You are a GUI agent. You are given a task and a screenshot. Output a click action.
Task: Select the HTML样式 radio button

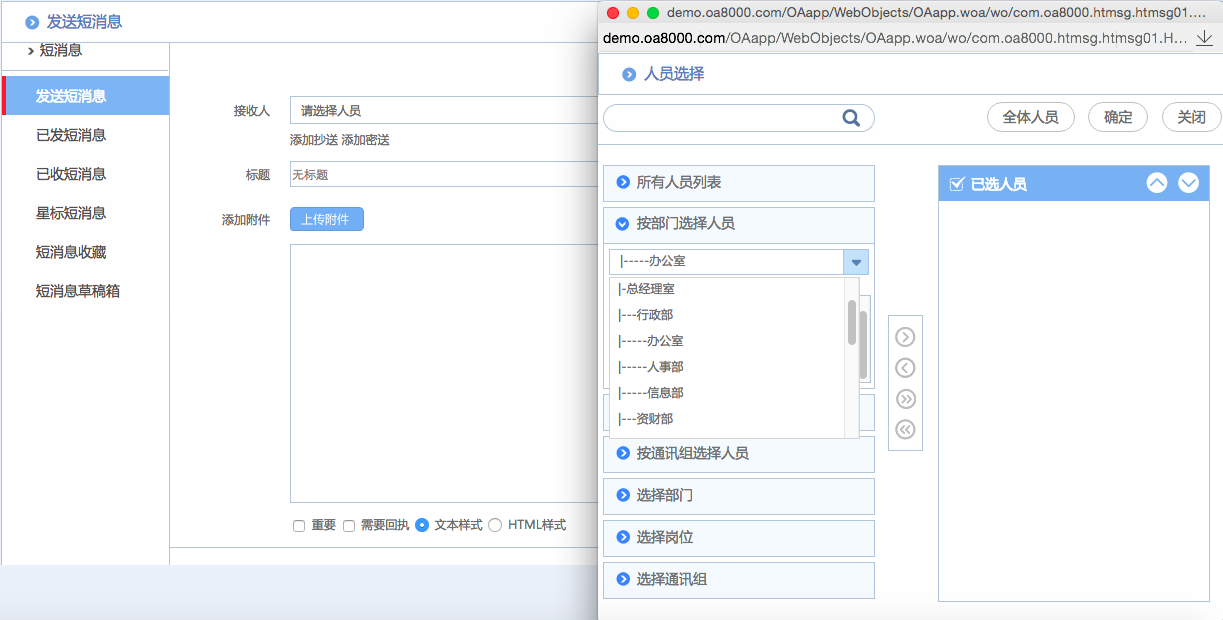pyautogui.click(x=494, y=524)
